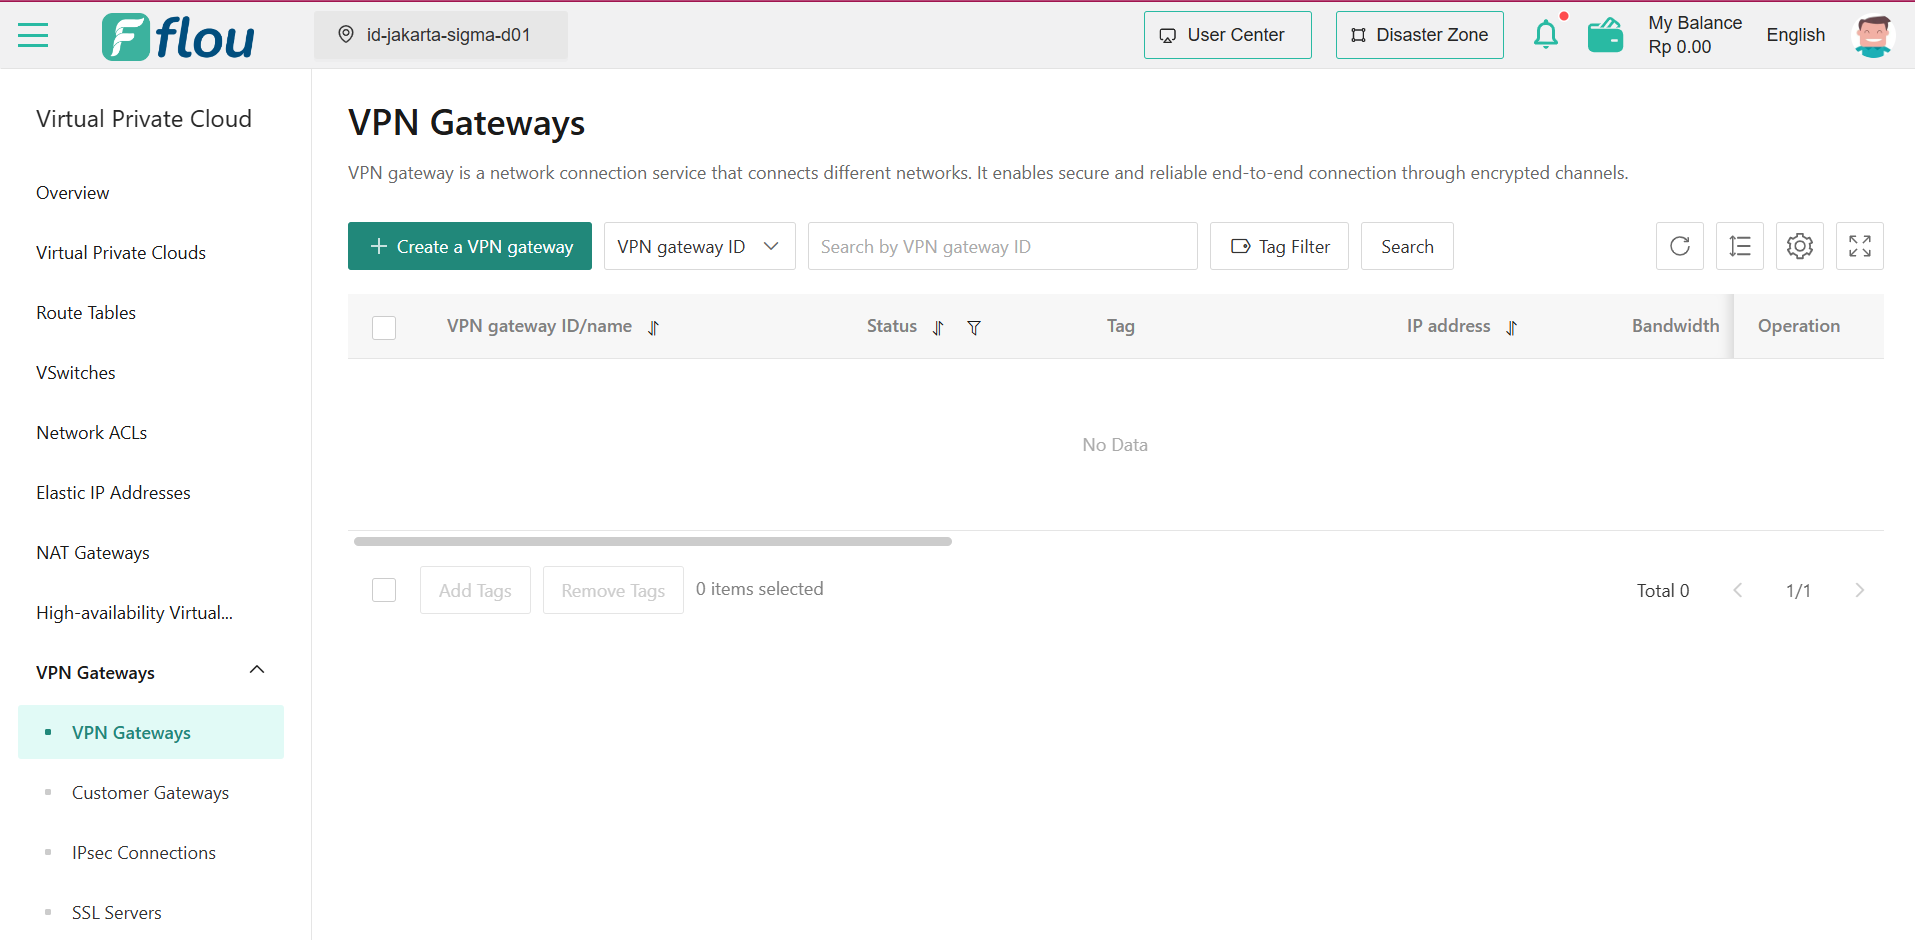The height and width of the screenshot is (943, 1915).
Task: Click Create a VPN gateway button
Action: tap(470, 246)
